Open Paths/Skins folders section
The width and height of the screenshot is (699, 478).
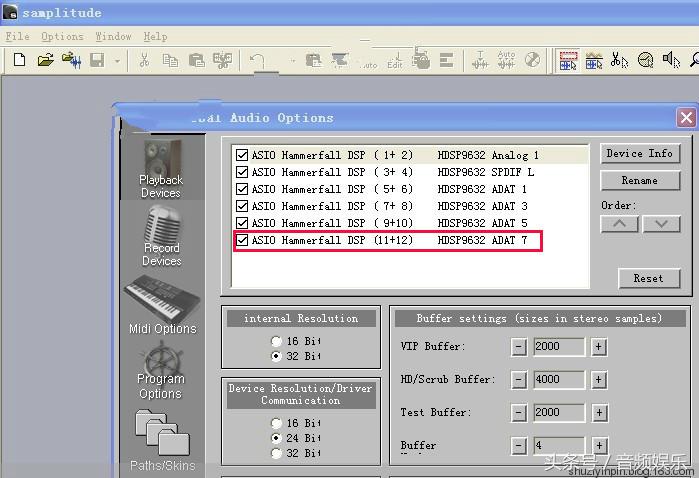click(x=163, y=441)
